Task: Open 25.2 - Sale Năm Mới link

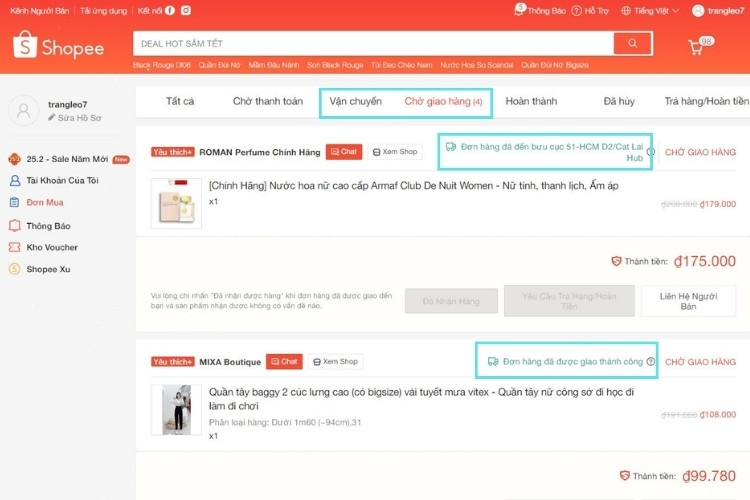Action: 67,159
